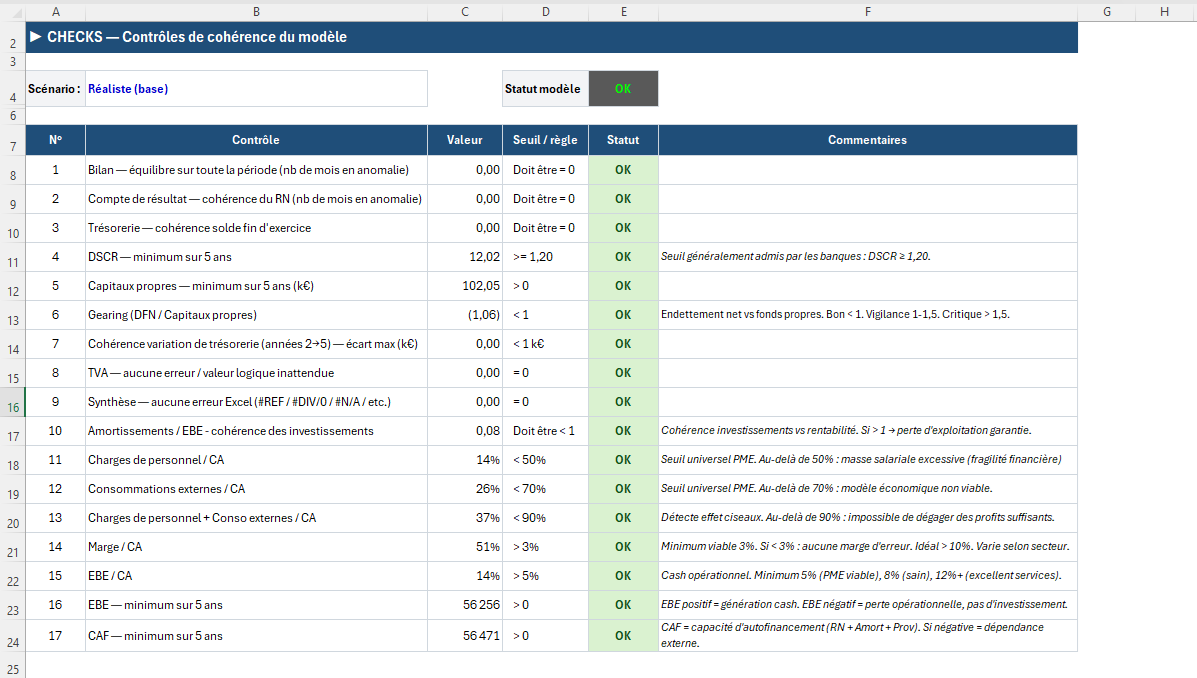Click the OK status for Marge / CA

623,547
